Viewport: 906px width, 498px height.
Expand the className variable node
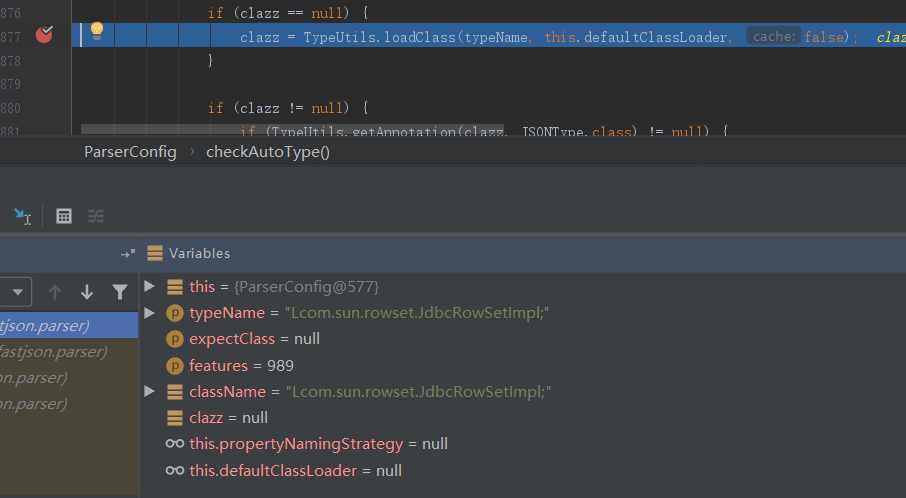click(150, 391)
